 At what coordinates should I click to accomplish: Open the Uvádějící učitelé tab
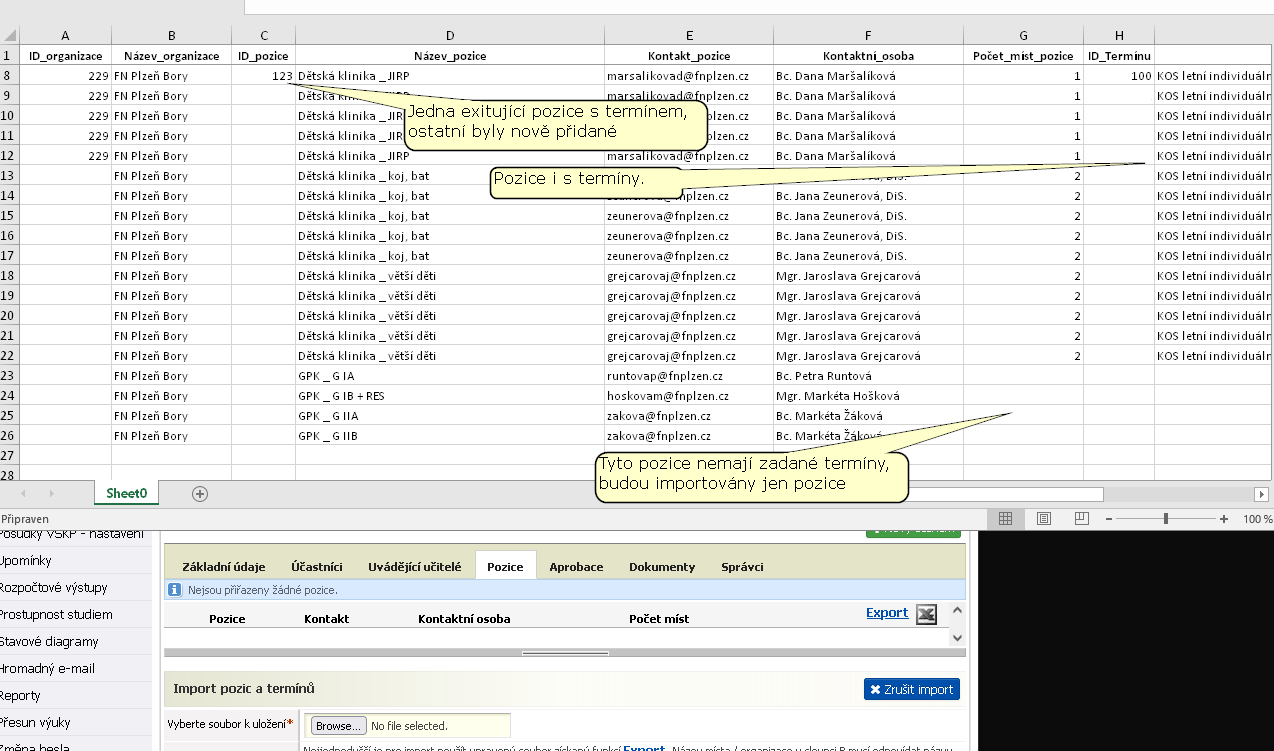tap(415, 566)
